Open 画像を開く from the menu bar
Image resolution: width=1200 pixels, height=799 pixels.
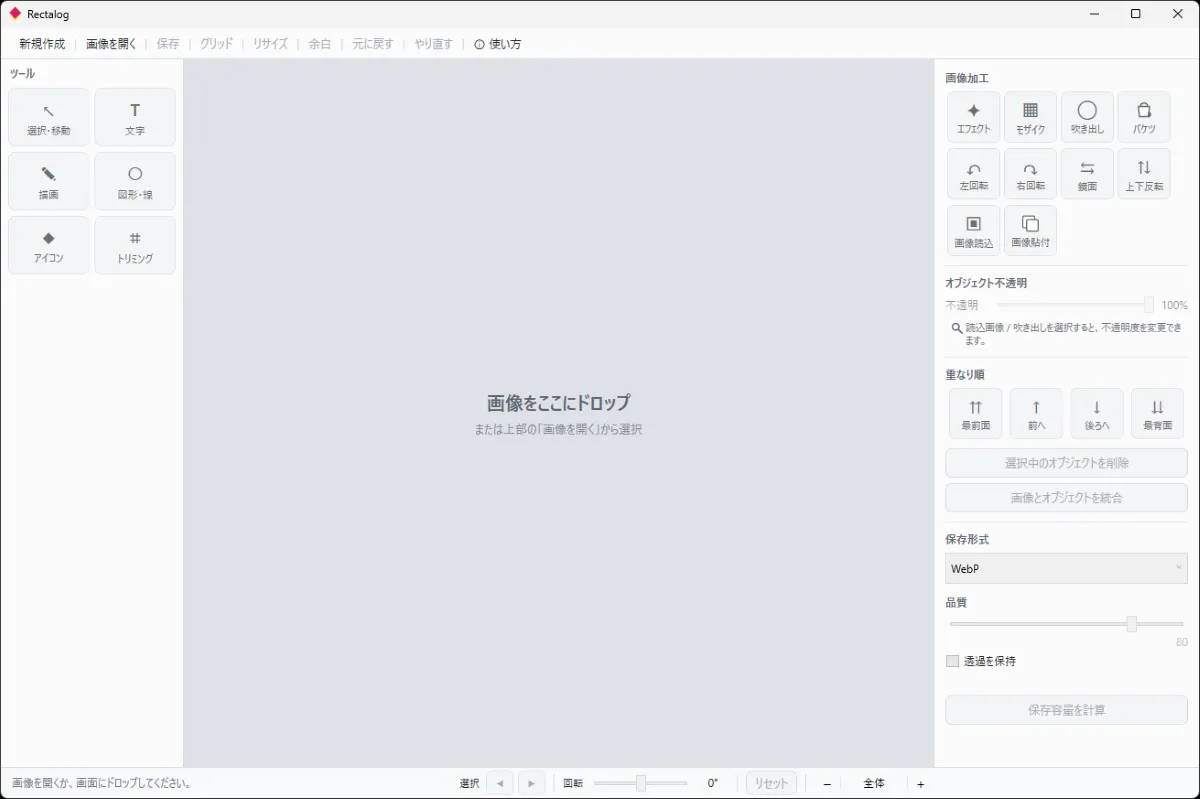pos(111,44)
